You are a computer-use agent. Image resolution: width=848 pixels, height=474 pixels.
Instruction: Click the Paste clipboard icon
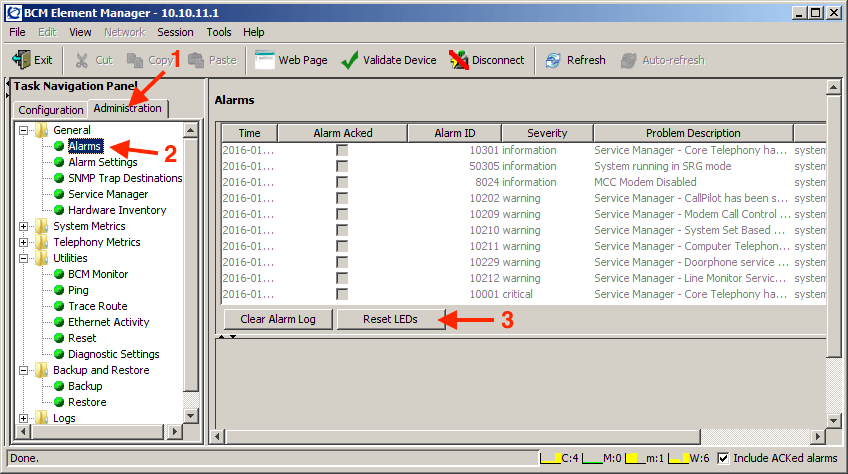[x=196, y=60]
